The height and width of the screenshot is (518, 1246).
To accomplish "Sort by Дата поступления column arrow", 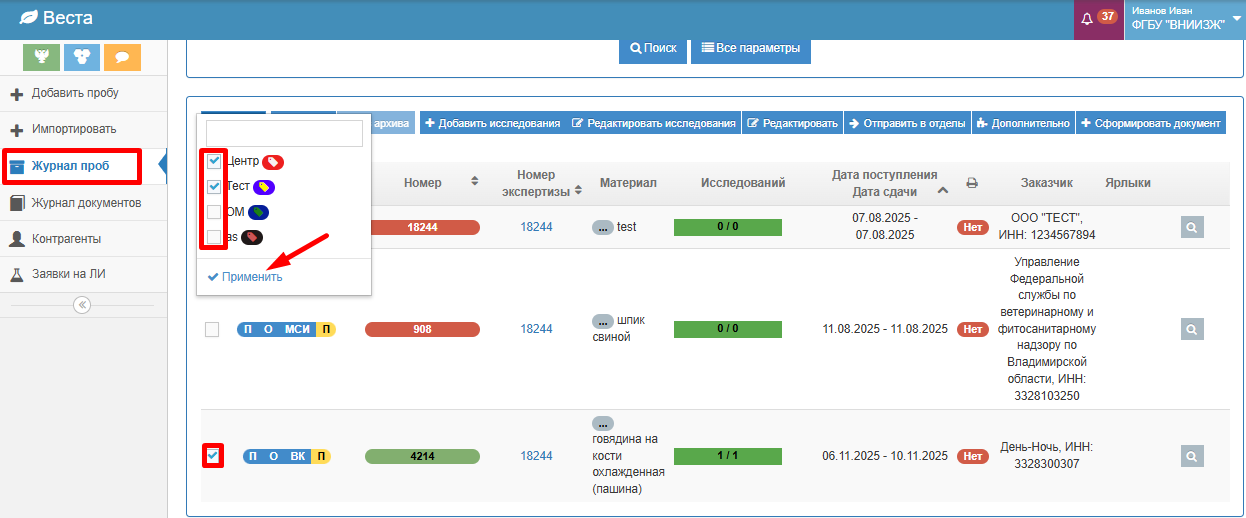I will [943, 190].
